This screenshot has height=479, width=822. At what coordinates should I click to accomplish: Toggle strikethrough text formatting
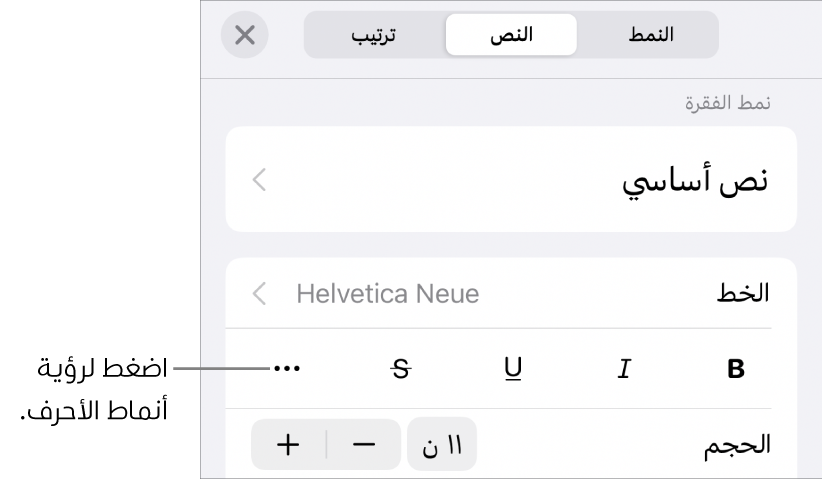[x=401, y=369]
